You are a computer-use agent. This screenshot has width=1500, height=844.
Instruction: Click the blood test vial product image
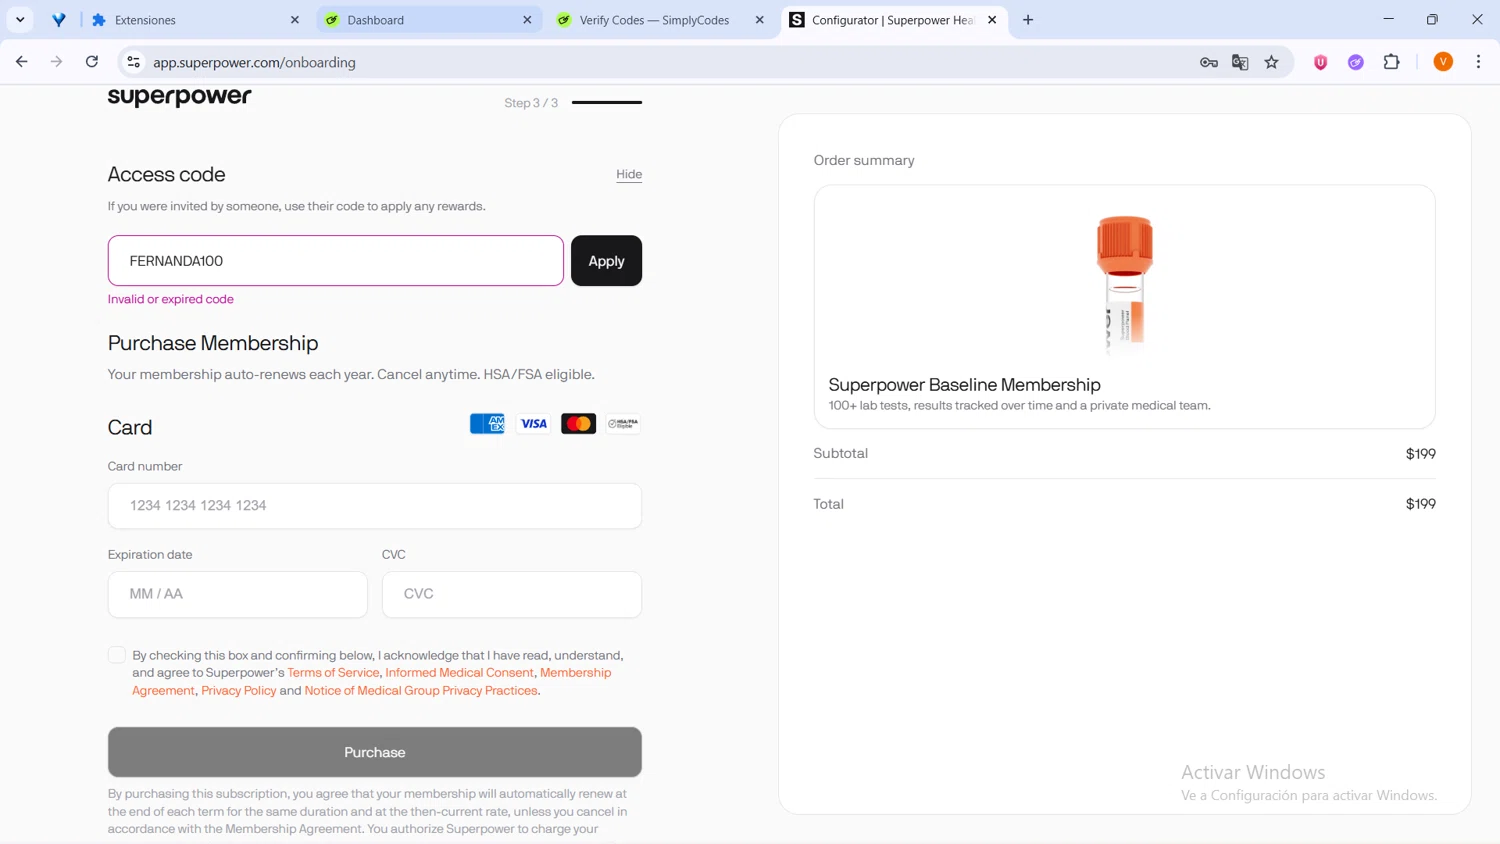1124,284
